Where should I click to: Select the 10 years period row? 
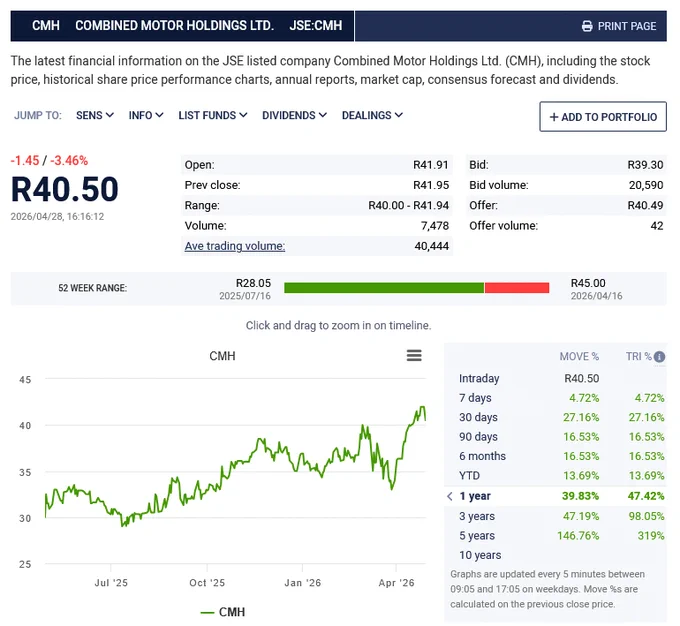[x=556, y=555]
